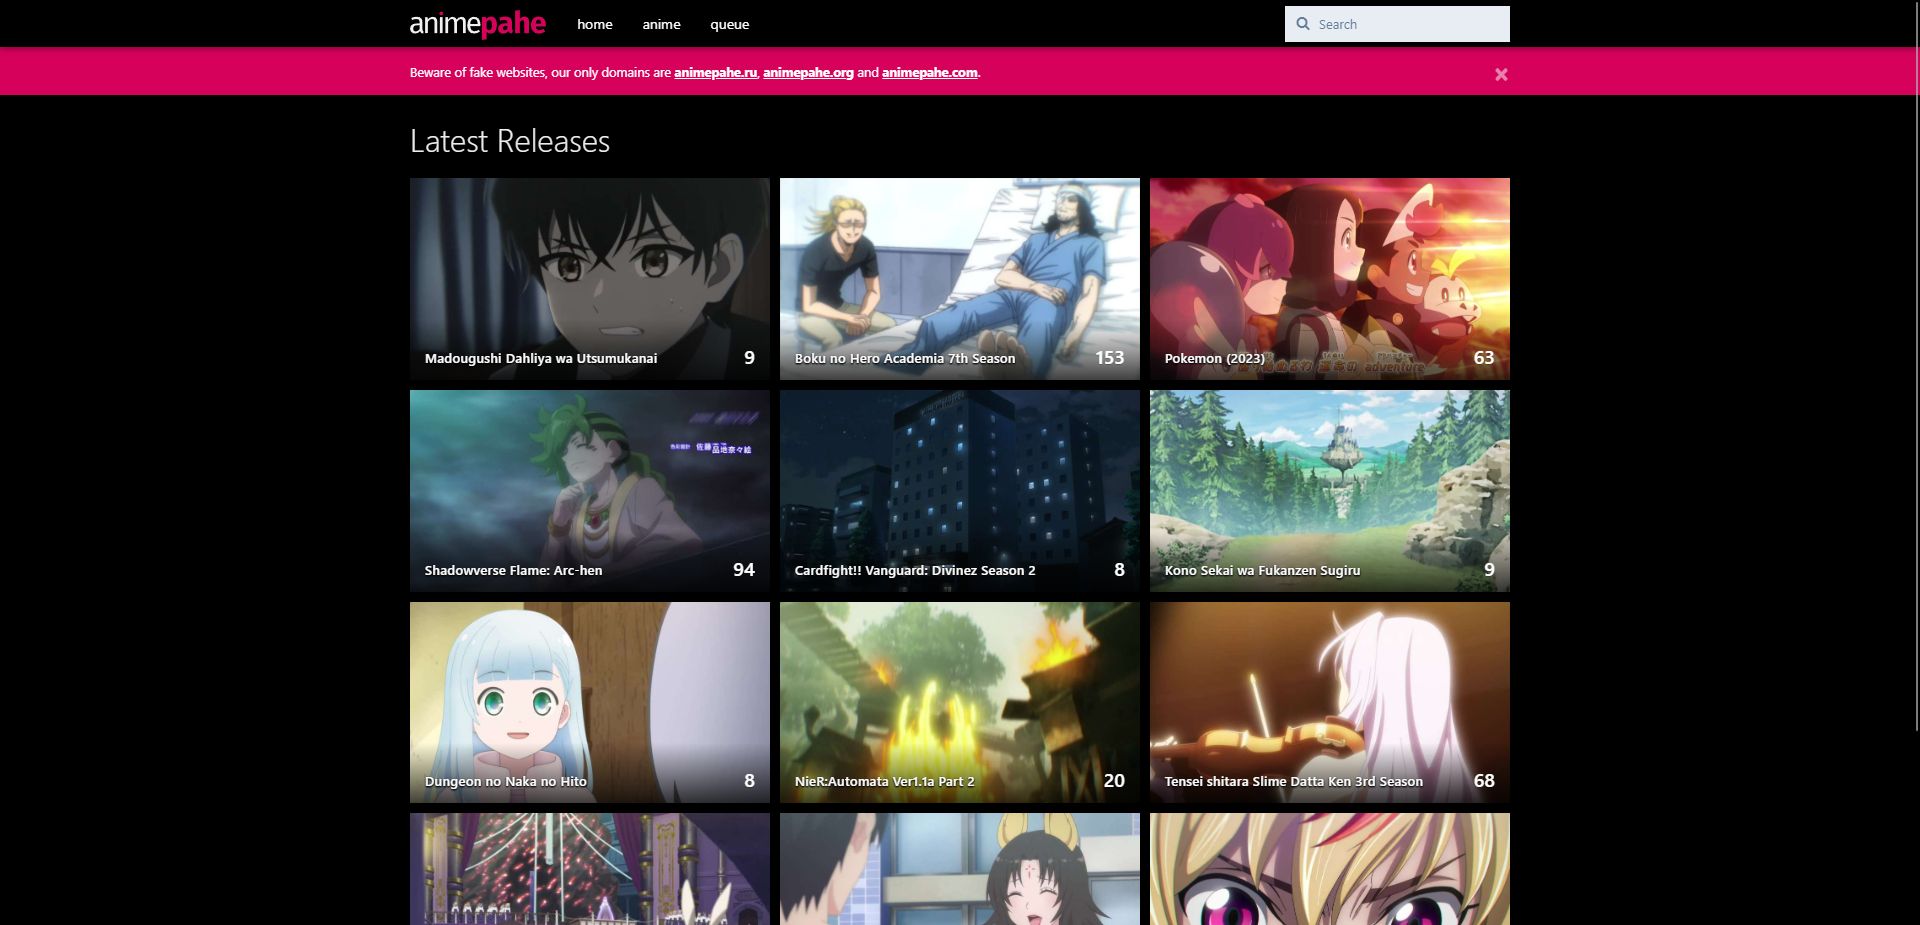This screenshot has height=925, width=1920.
Task: Open Boku no Hero Academia 7th Season thumbnail
Action: coord(960,279)
